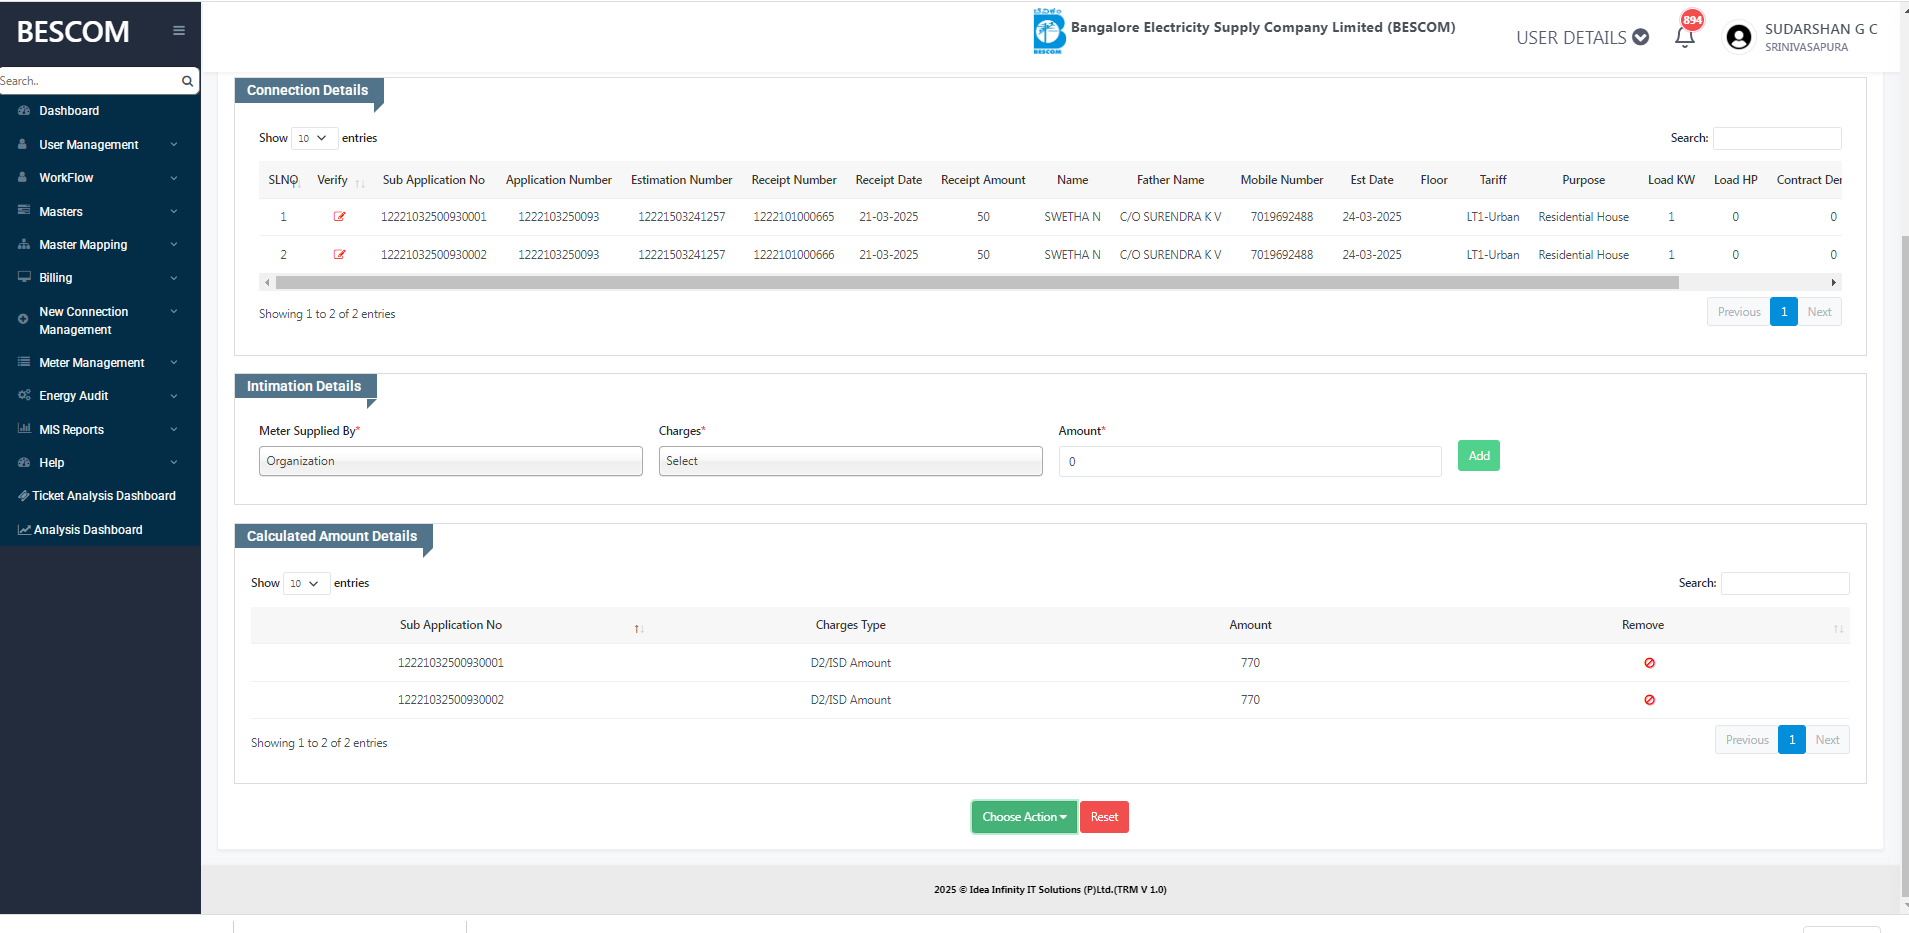Click the user profile avatar icon
Viewport: 1909px width, 933px height.
pyautogui.click(x=1739, y=37)
